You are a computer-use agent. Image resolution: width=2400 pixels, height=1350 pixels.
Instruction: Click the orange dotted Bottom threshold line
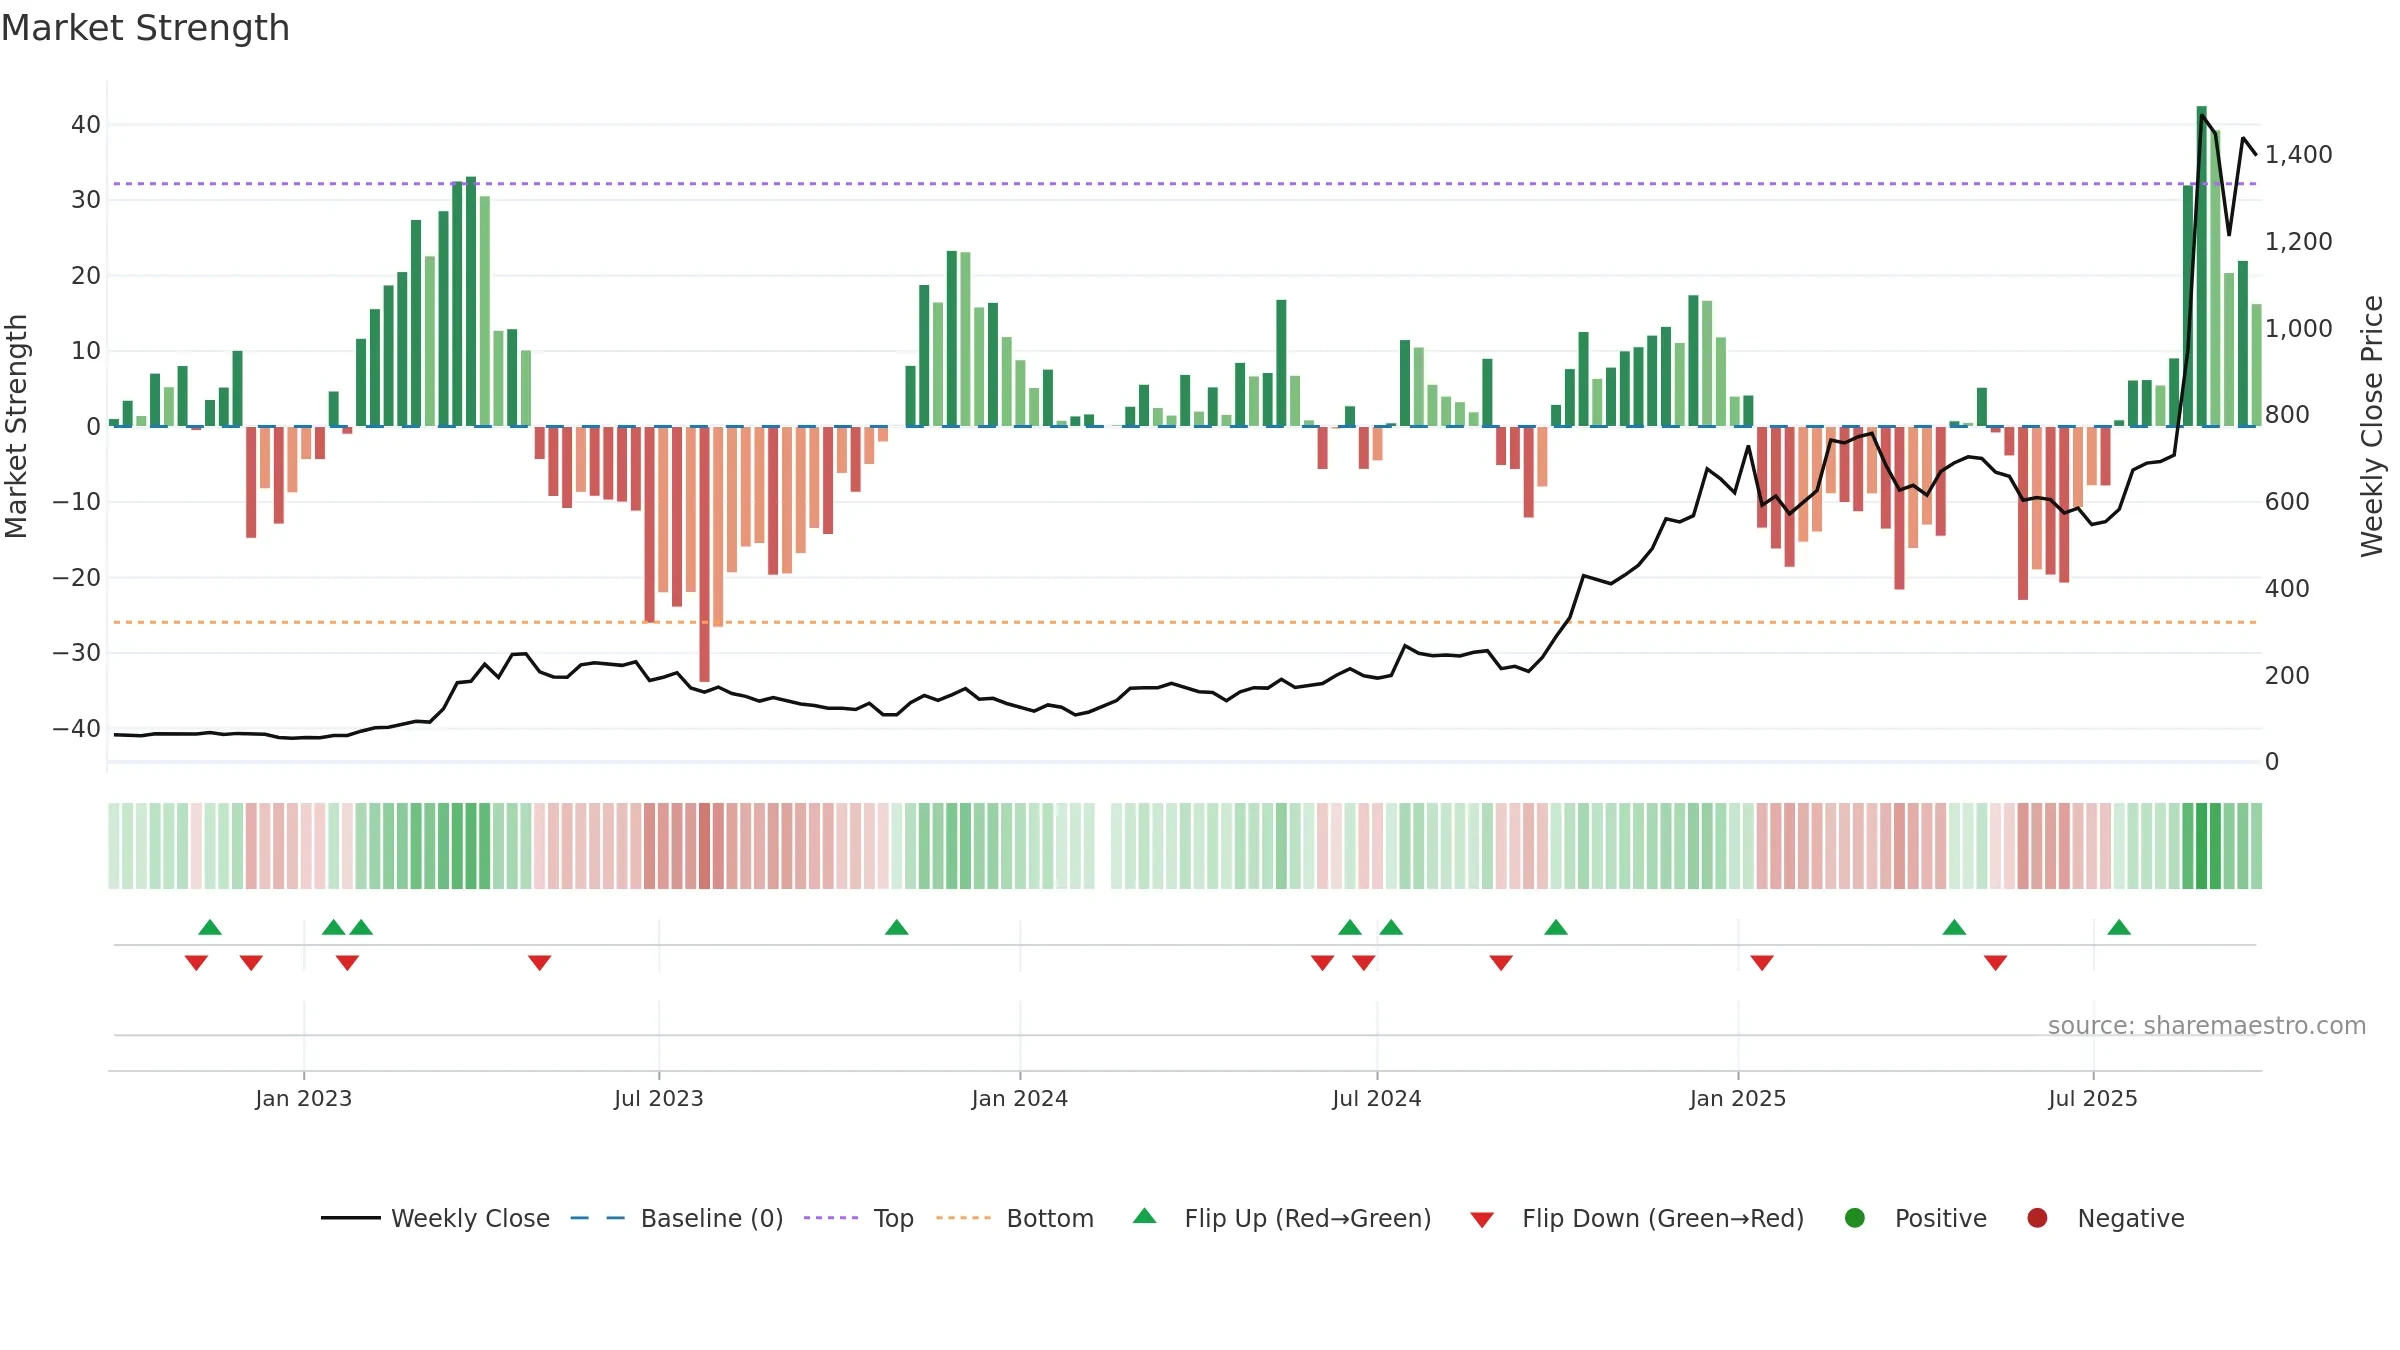pyautogui.click(x=1185, y=622)
